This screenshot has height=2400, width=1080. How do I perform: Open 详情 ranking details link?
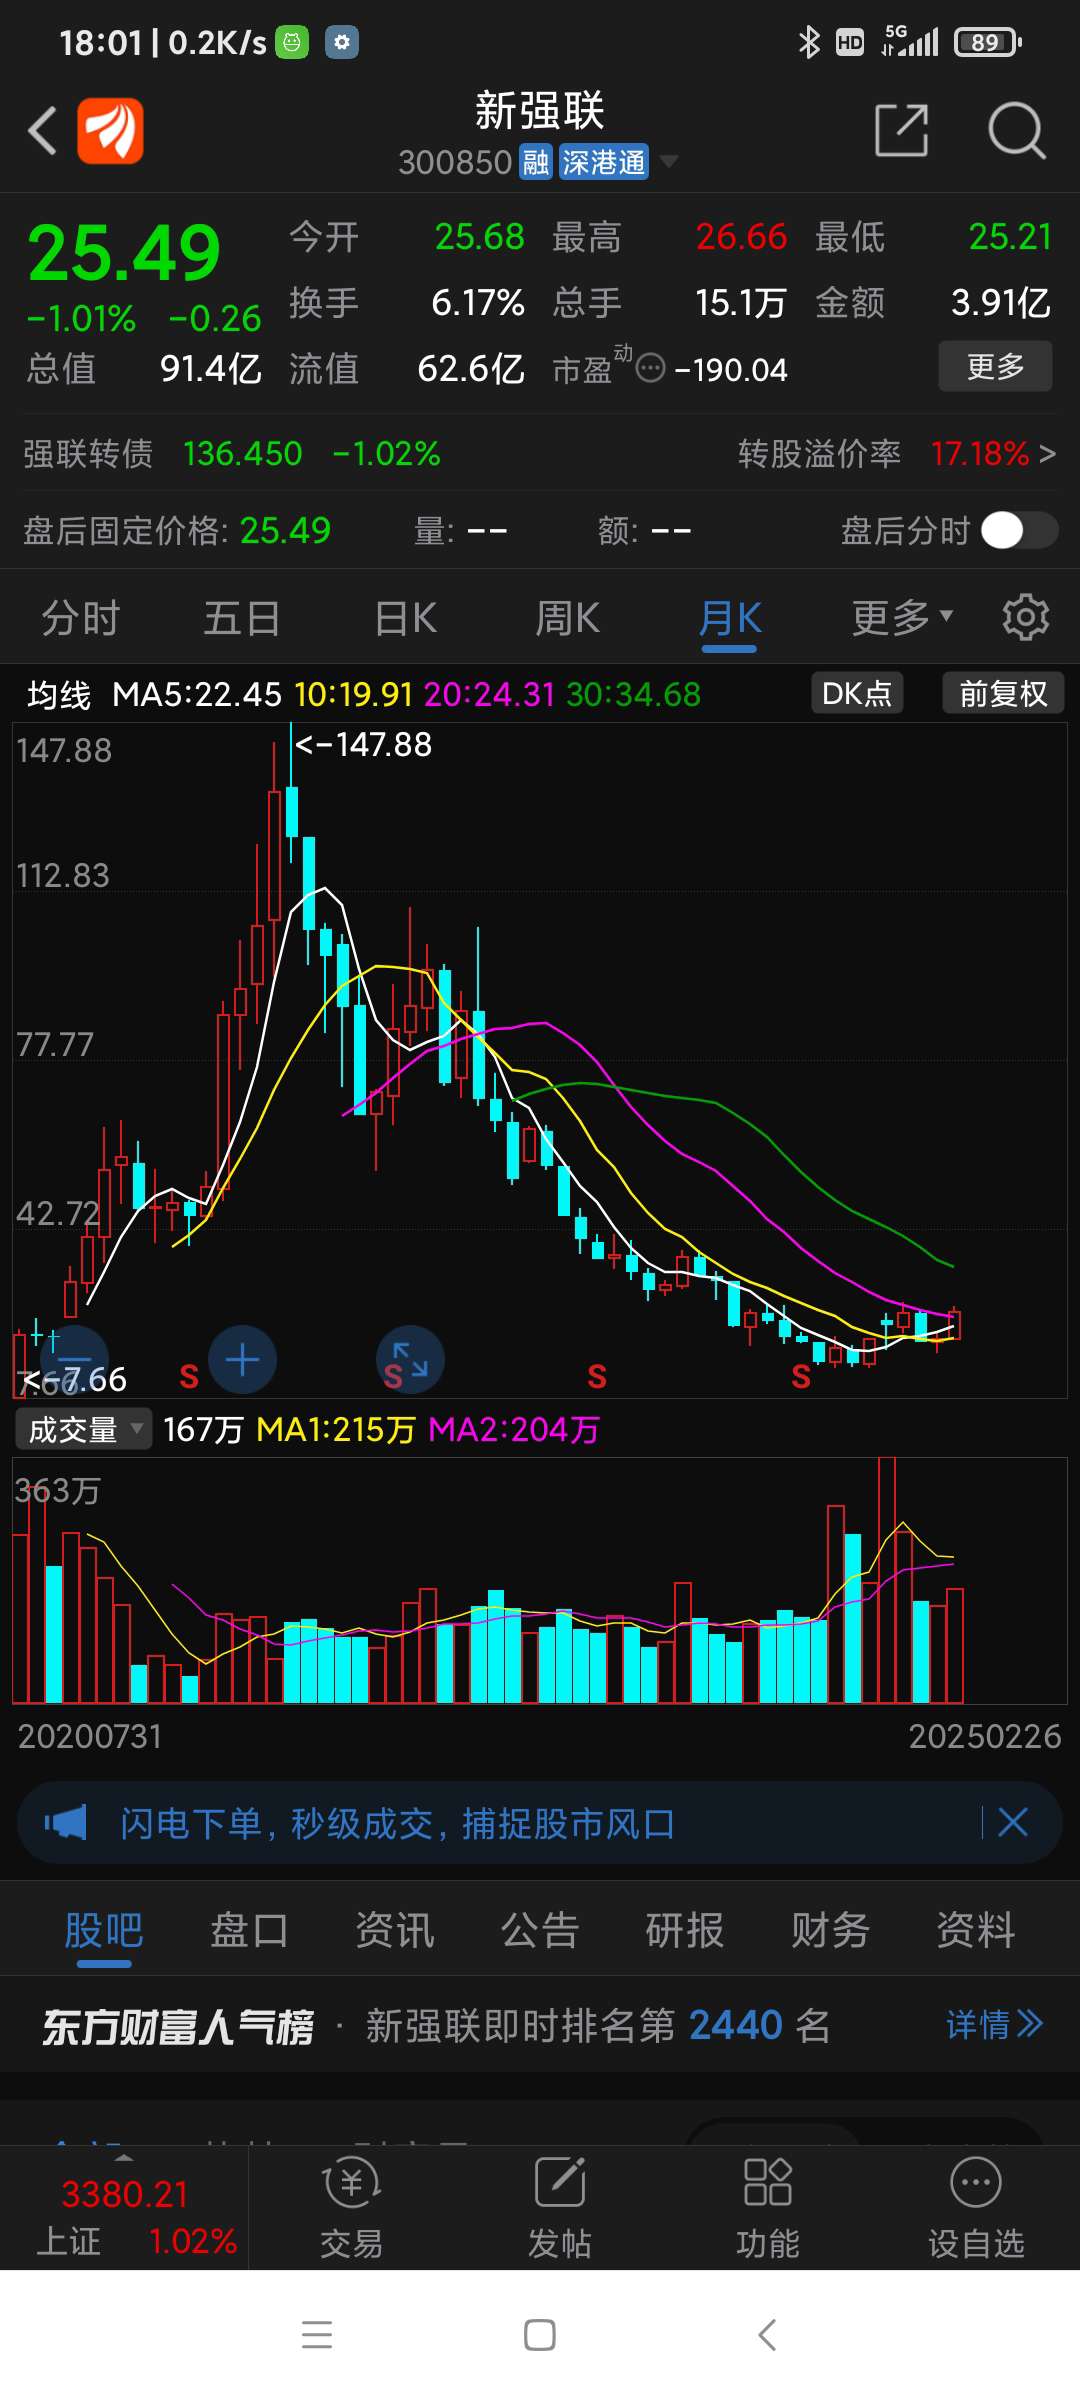tap(994, 2025)
